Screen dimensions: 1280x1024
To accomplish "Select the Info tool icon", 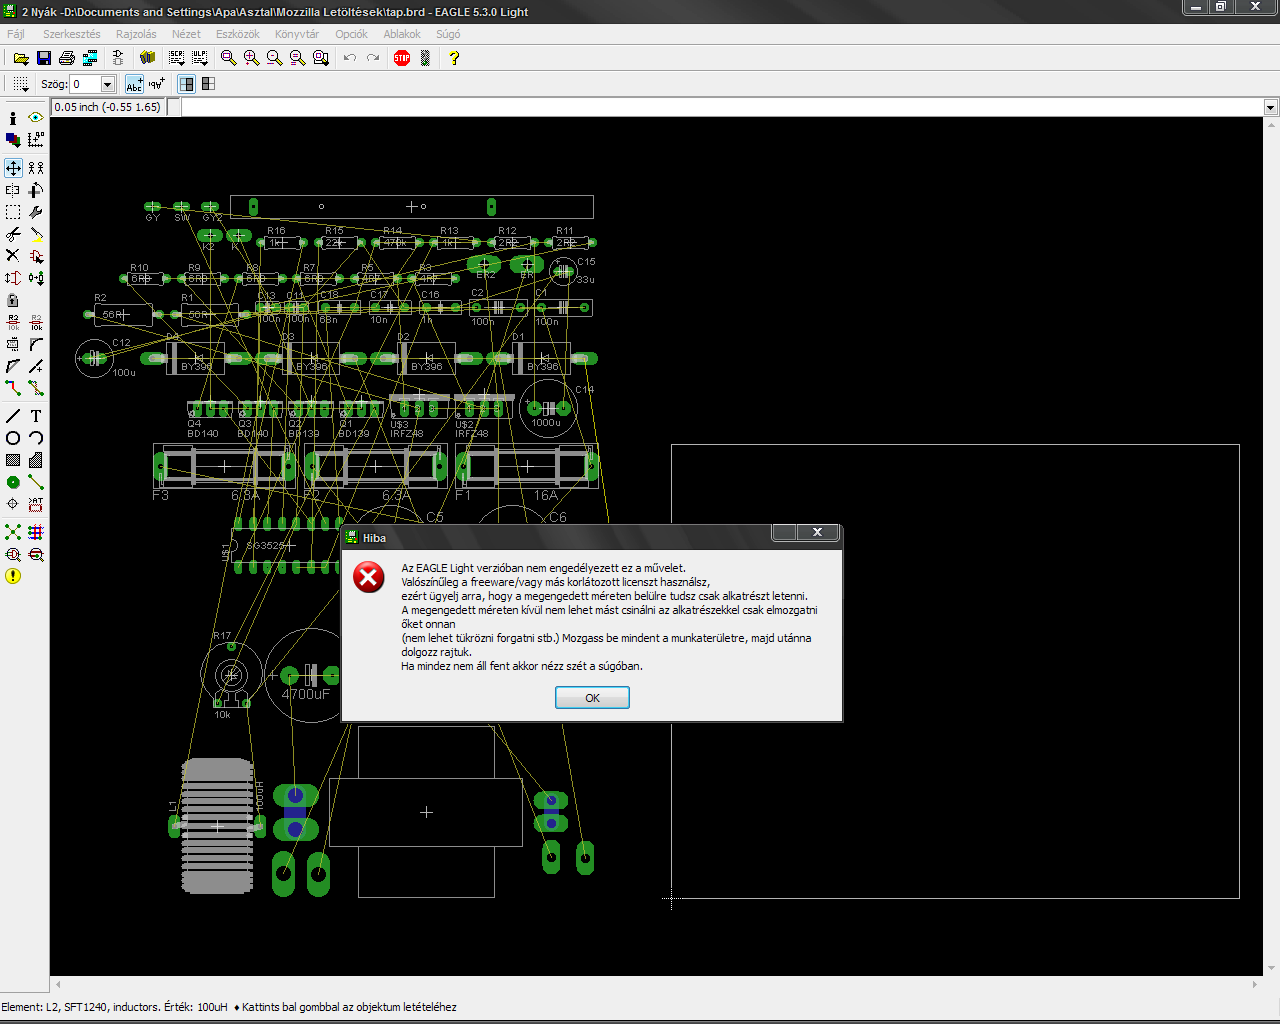I will [x=13, y=118].
